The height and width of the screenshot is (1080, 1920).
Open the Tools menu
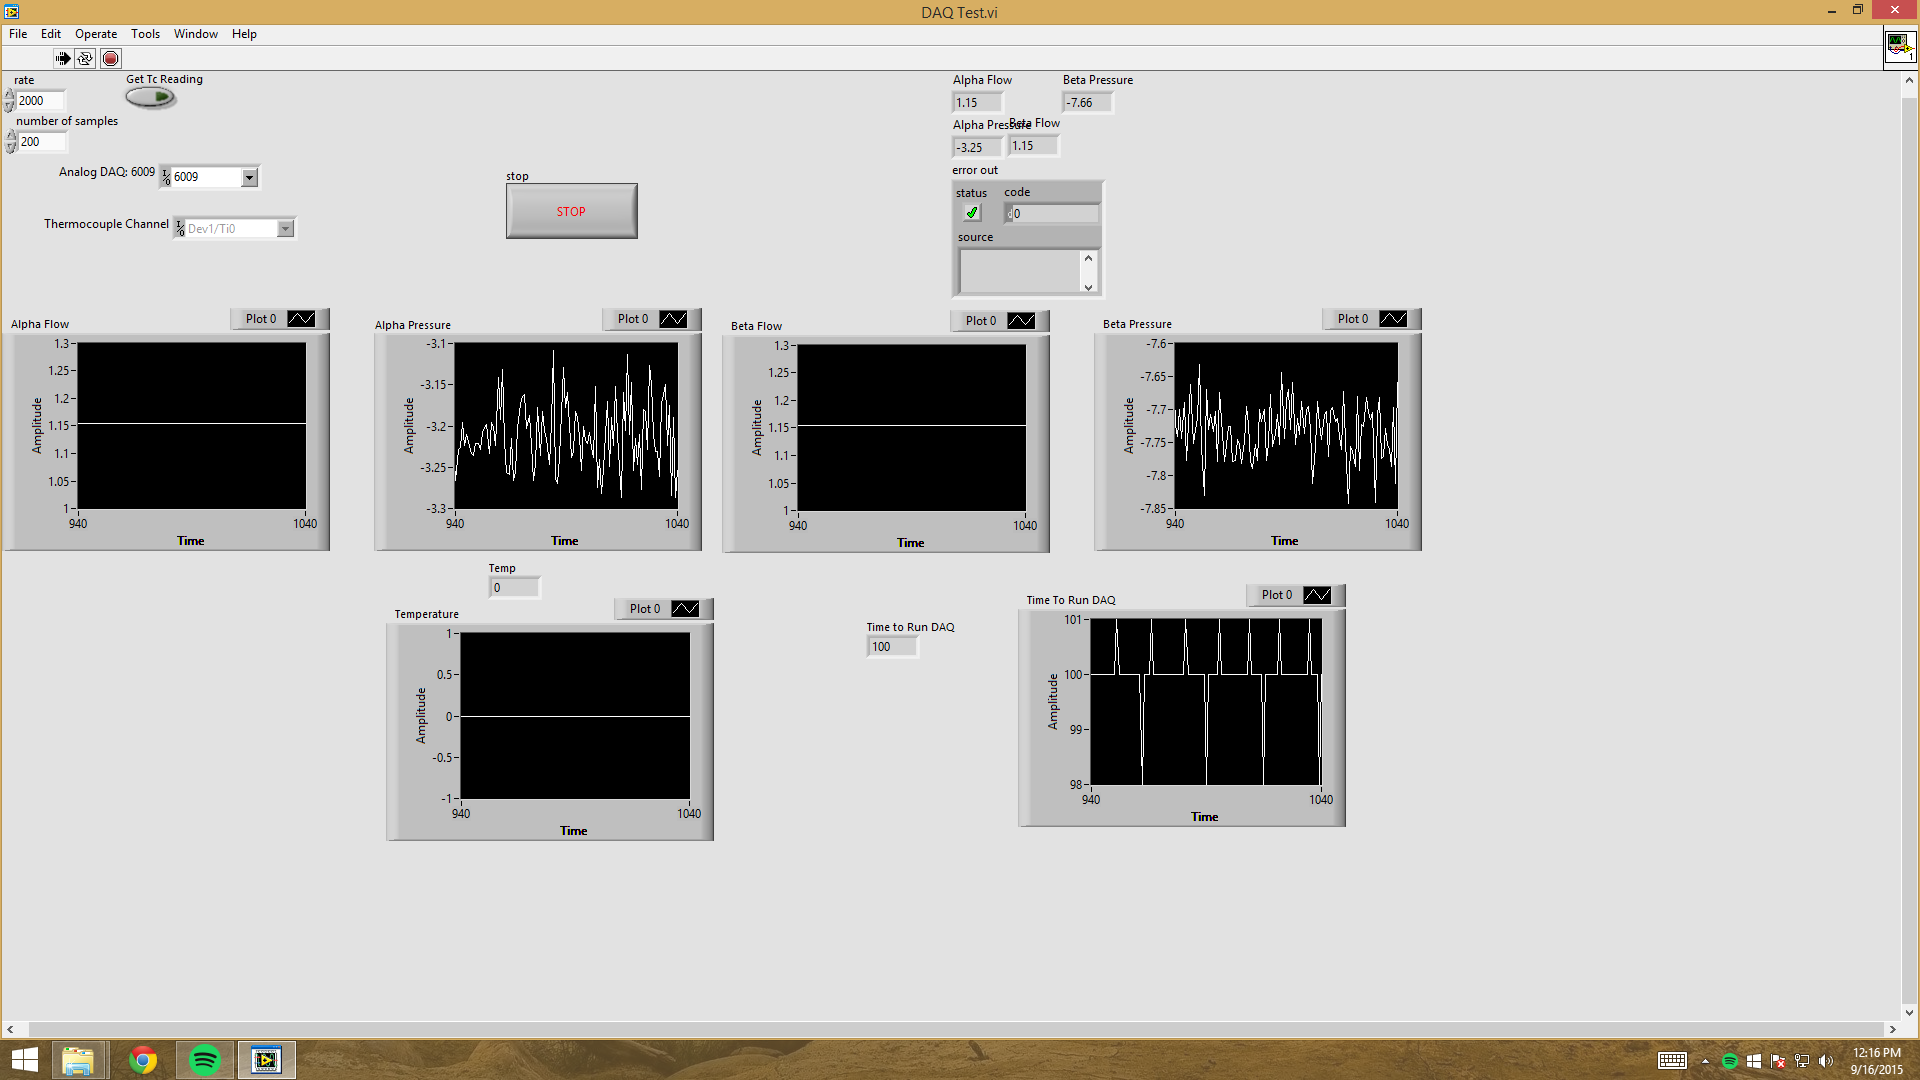point(145,34)
